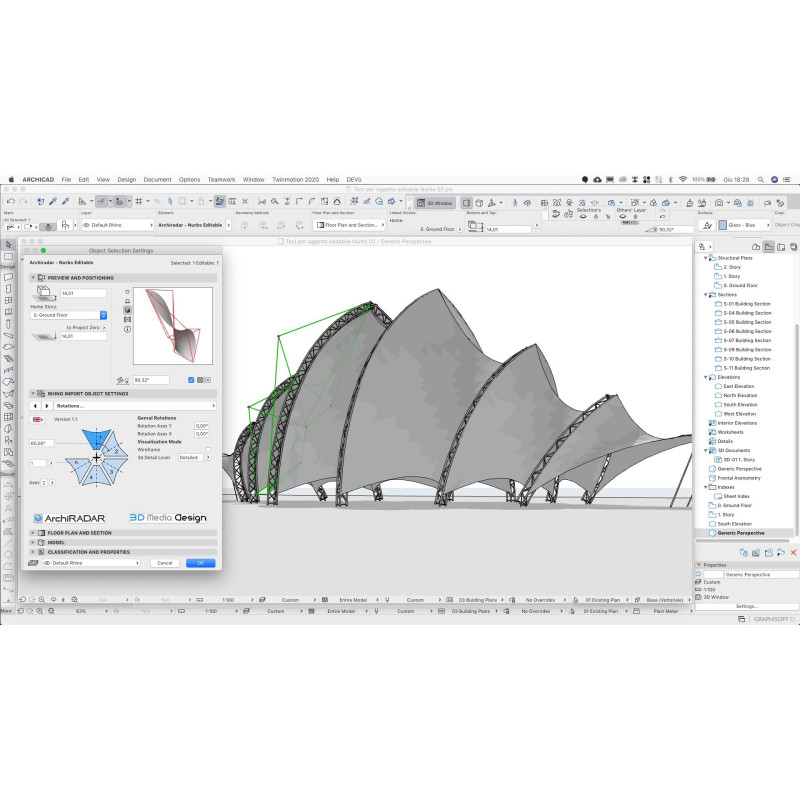Click the UK flag language icon
The height and width of the screenshot is (800, 800).
pos(37,419)
